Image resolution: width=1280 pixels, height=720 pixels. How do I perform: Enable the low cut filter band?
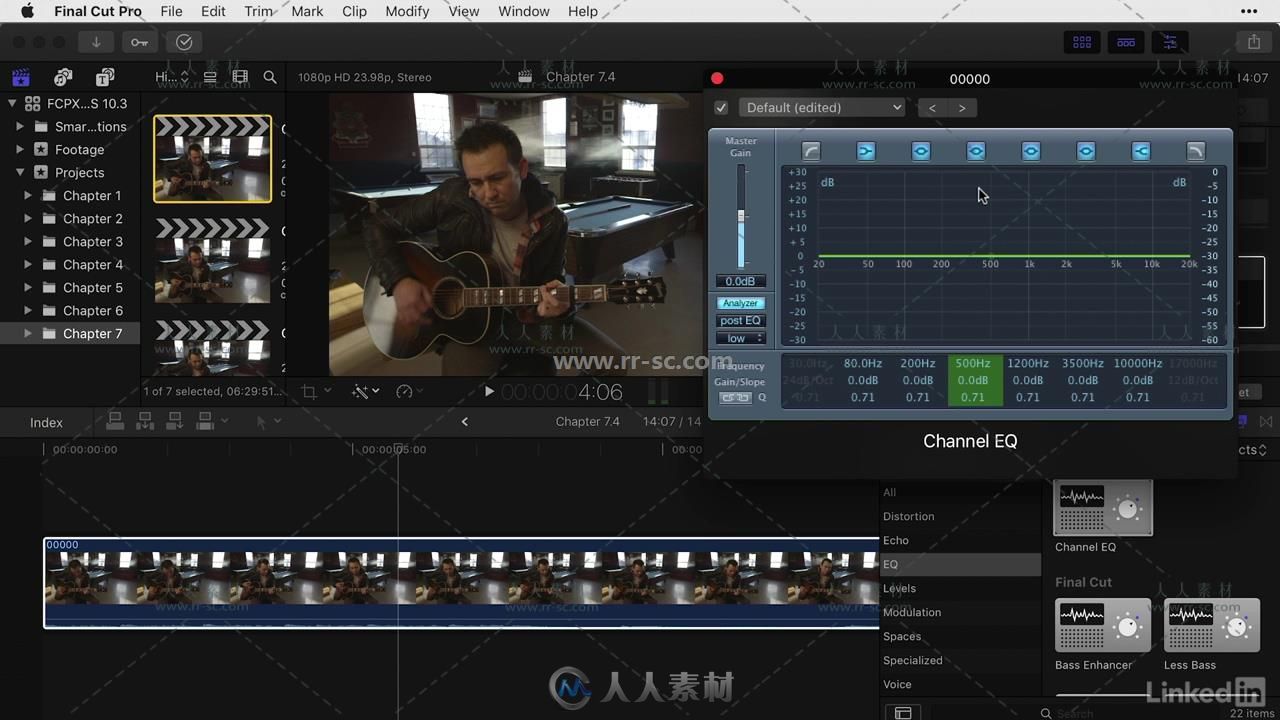tap(811, 151)
